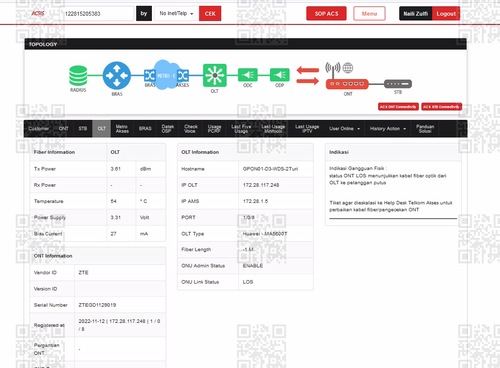The image size is (500, 368).
Task: Click the Indikasi Gangguan Fisik text
Action: pos(357,168)
